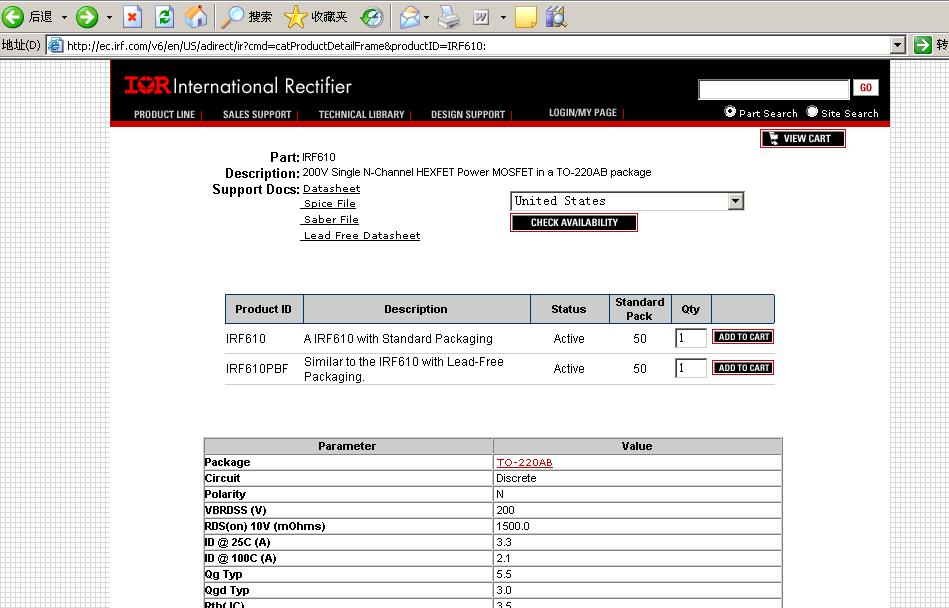Image resolution: width=949 pixels, height=608 pixels.
Task: Open the DESIGN SUPPORT menu
Action: [468, 114]
